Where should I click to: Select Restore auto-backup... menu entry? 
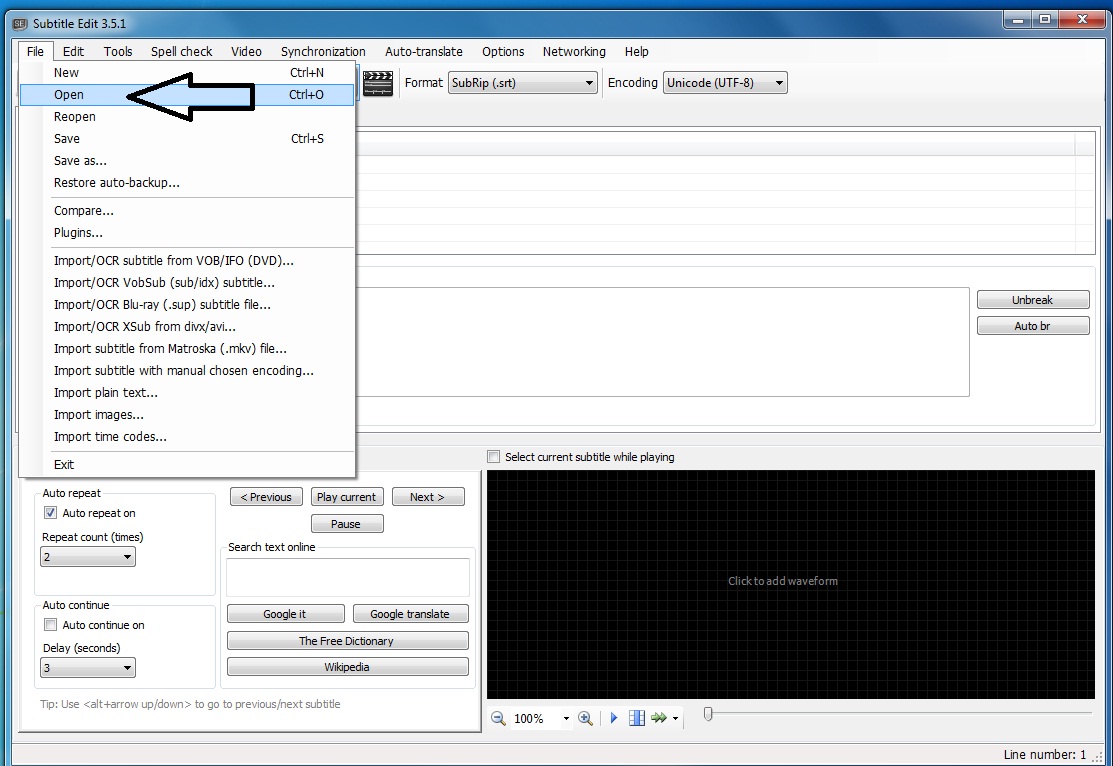tap(187, 182)
